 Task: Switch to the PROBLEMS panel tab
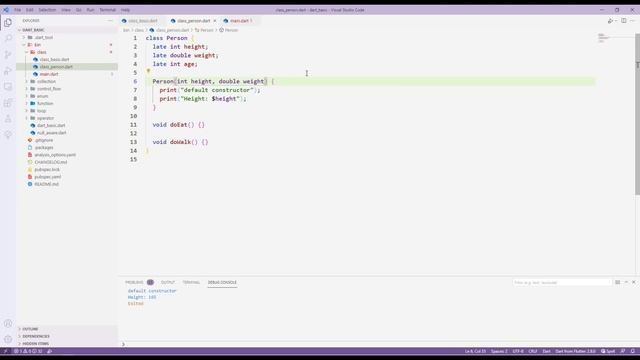point(134,282)
